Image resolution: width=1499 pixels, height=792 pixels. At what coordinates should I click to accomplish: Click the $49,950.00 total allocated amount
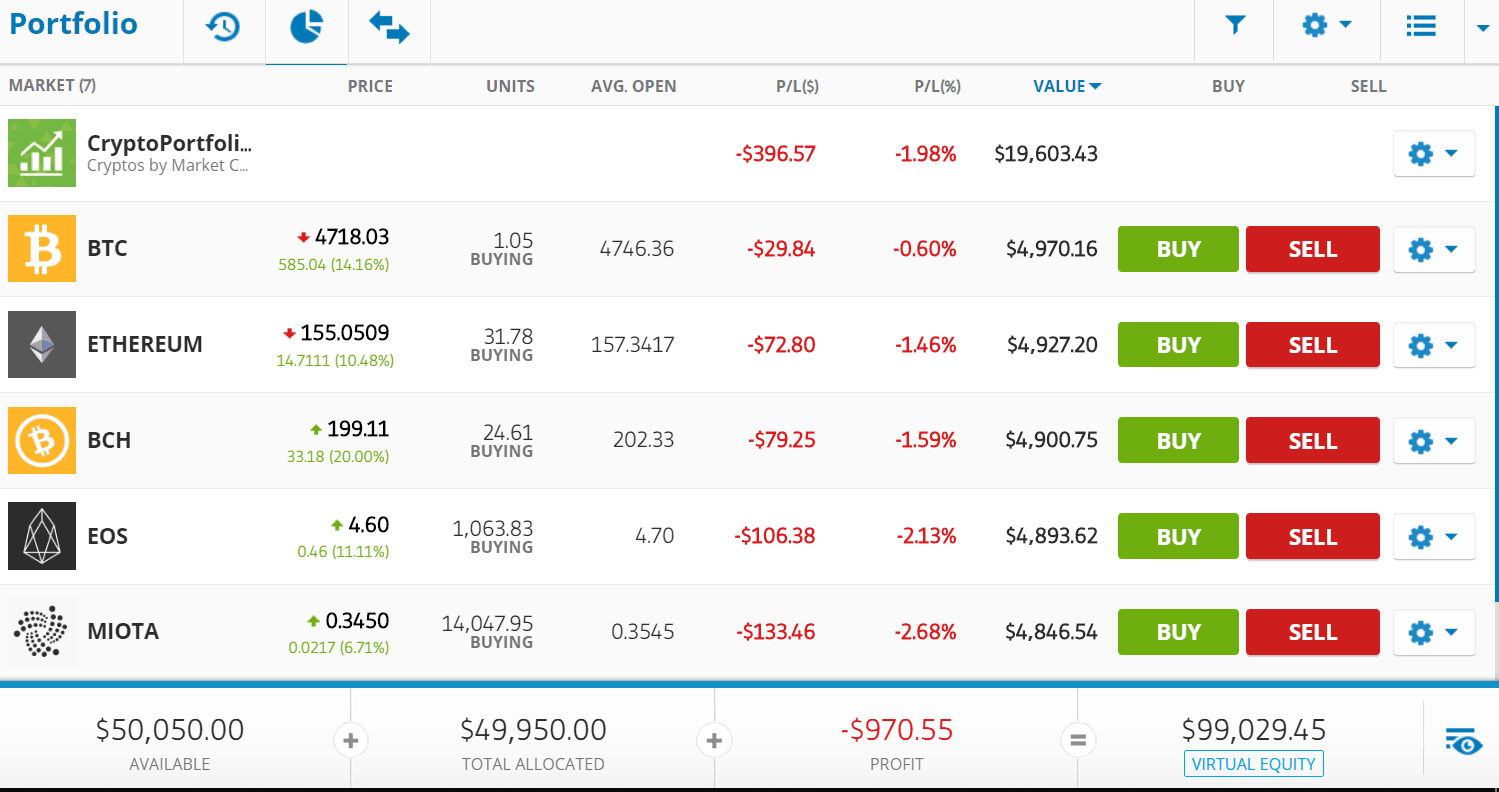coord(533,730)
